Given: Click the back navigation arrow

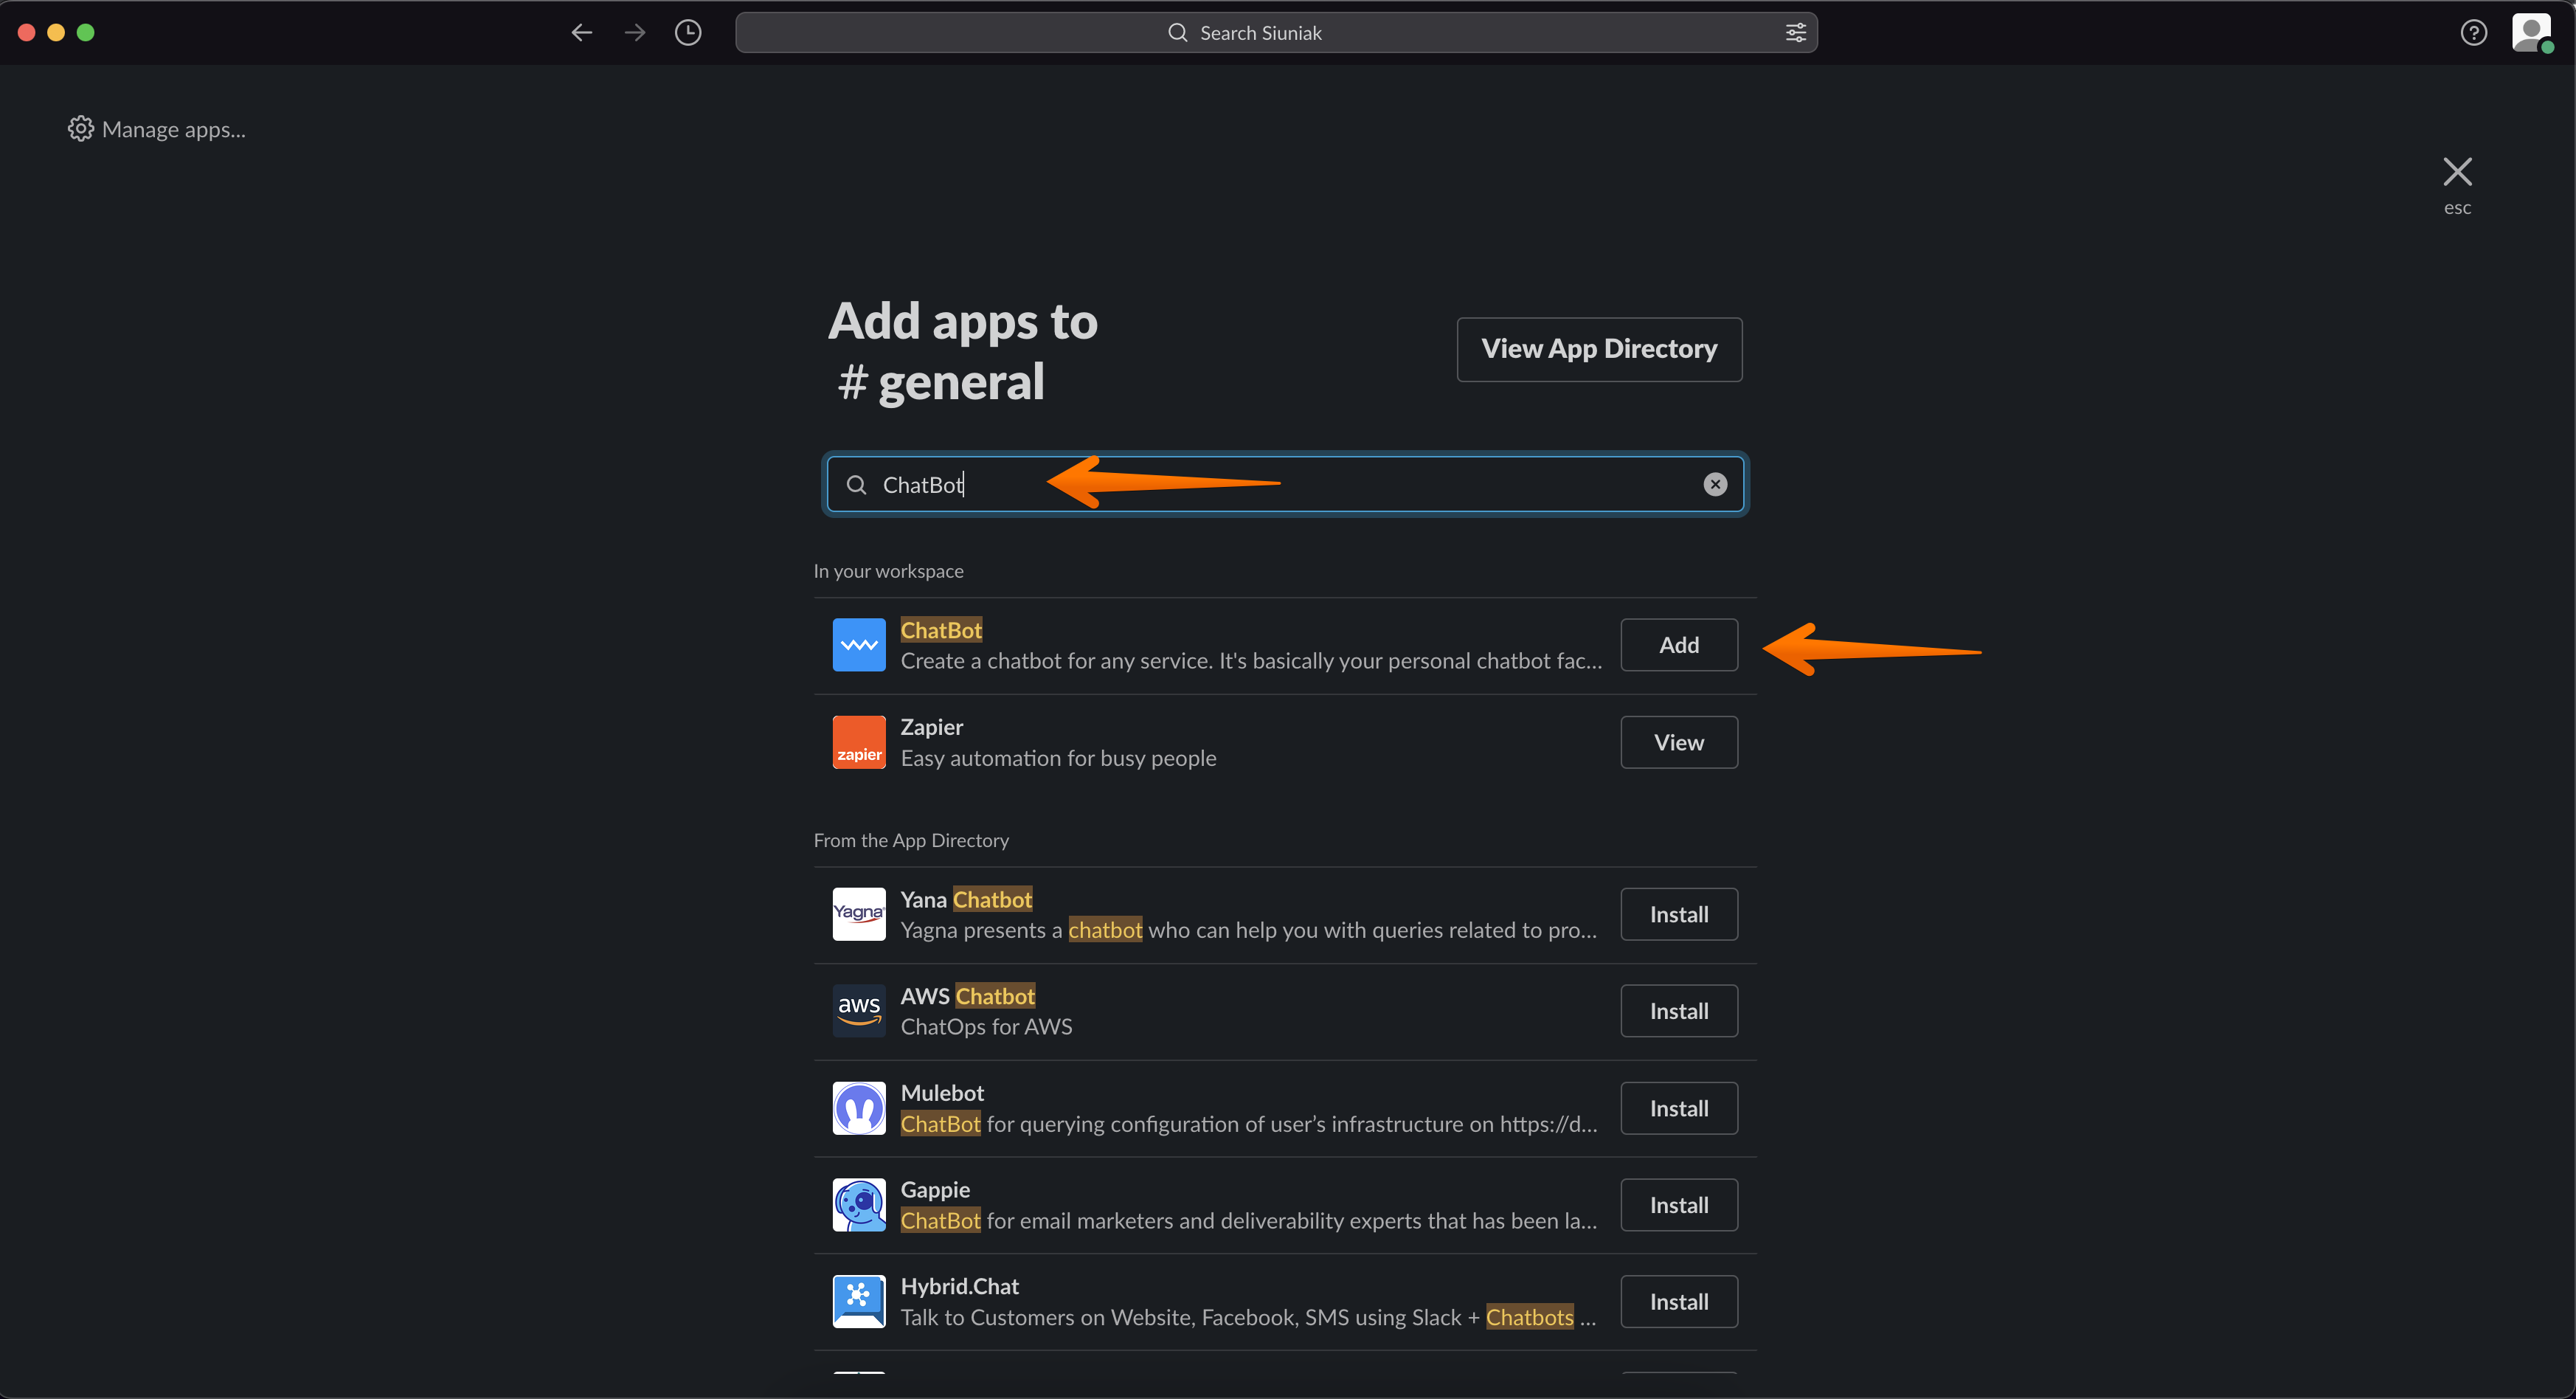Looking at the screenshot, I should (581, 33).
